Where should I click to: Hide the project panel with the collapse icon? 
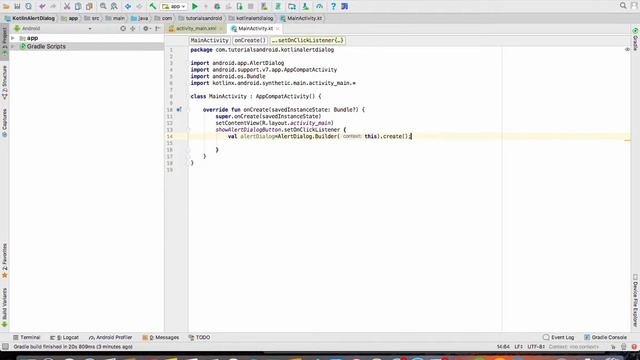tap(158, 29)
